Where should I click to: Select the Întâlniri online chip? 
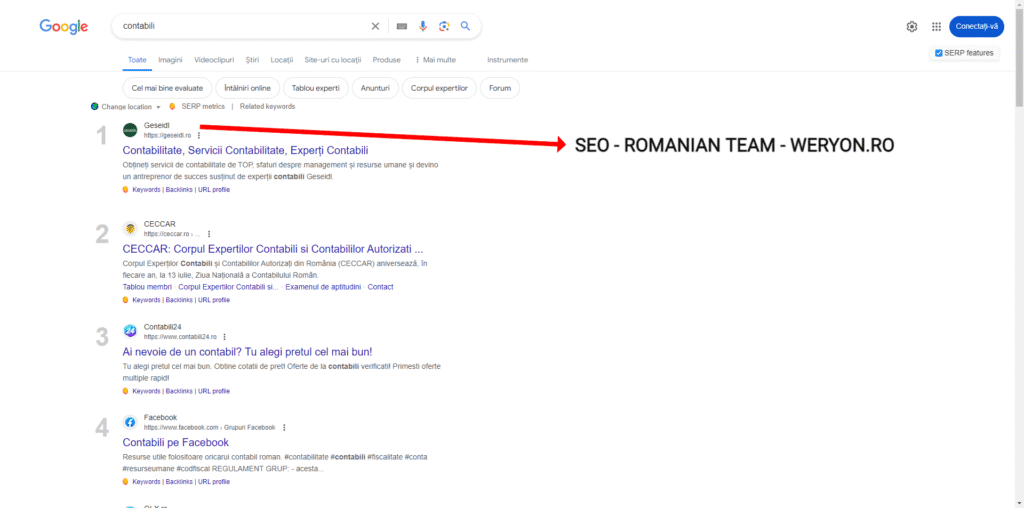click(248, 88)
